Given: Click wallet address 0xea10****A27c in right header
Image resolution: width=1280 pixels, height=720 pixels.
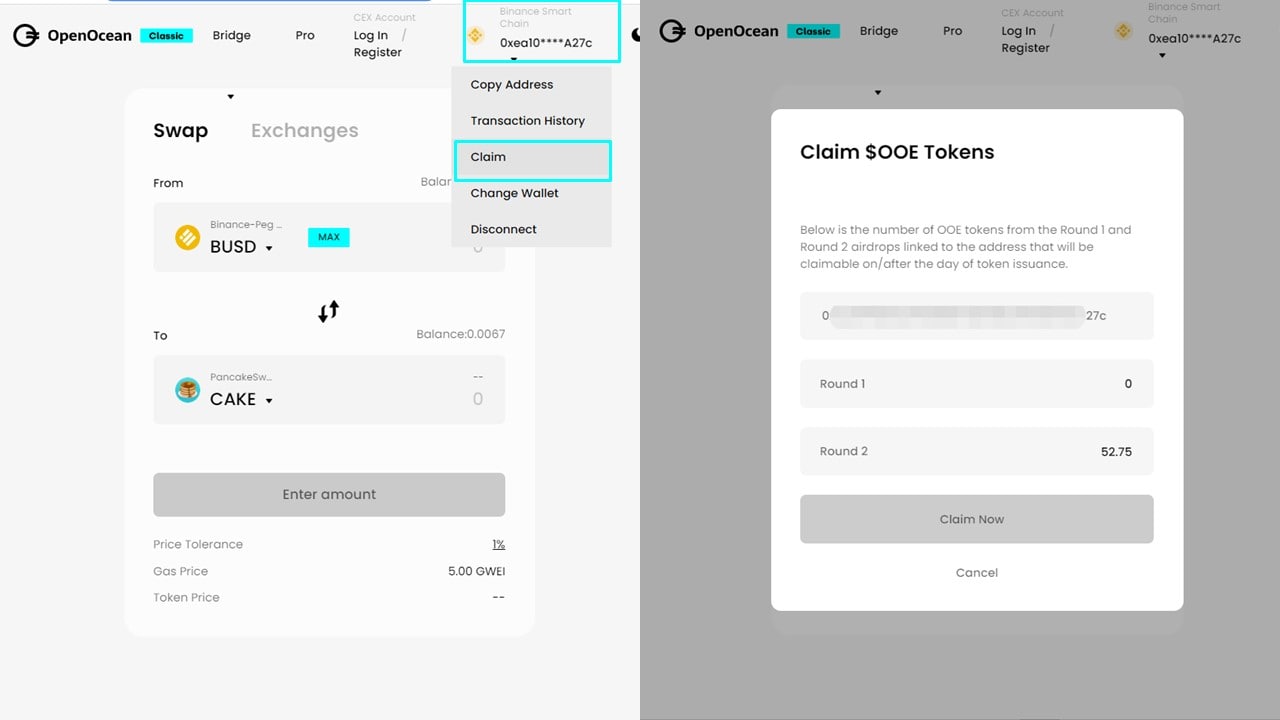Looking at the screenshot, I should tap(1194, 39).
